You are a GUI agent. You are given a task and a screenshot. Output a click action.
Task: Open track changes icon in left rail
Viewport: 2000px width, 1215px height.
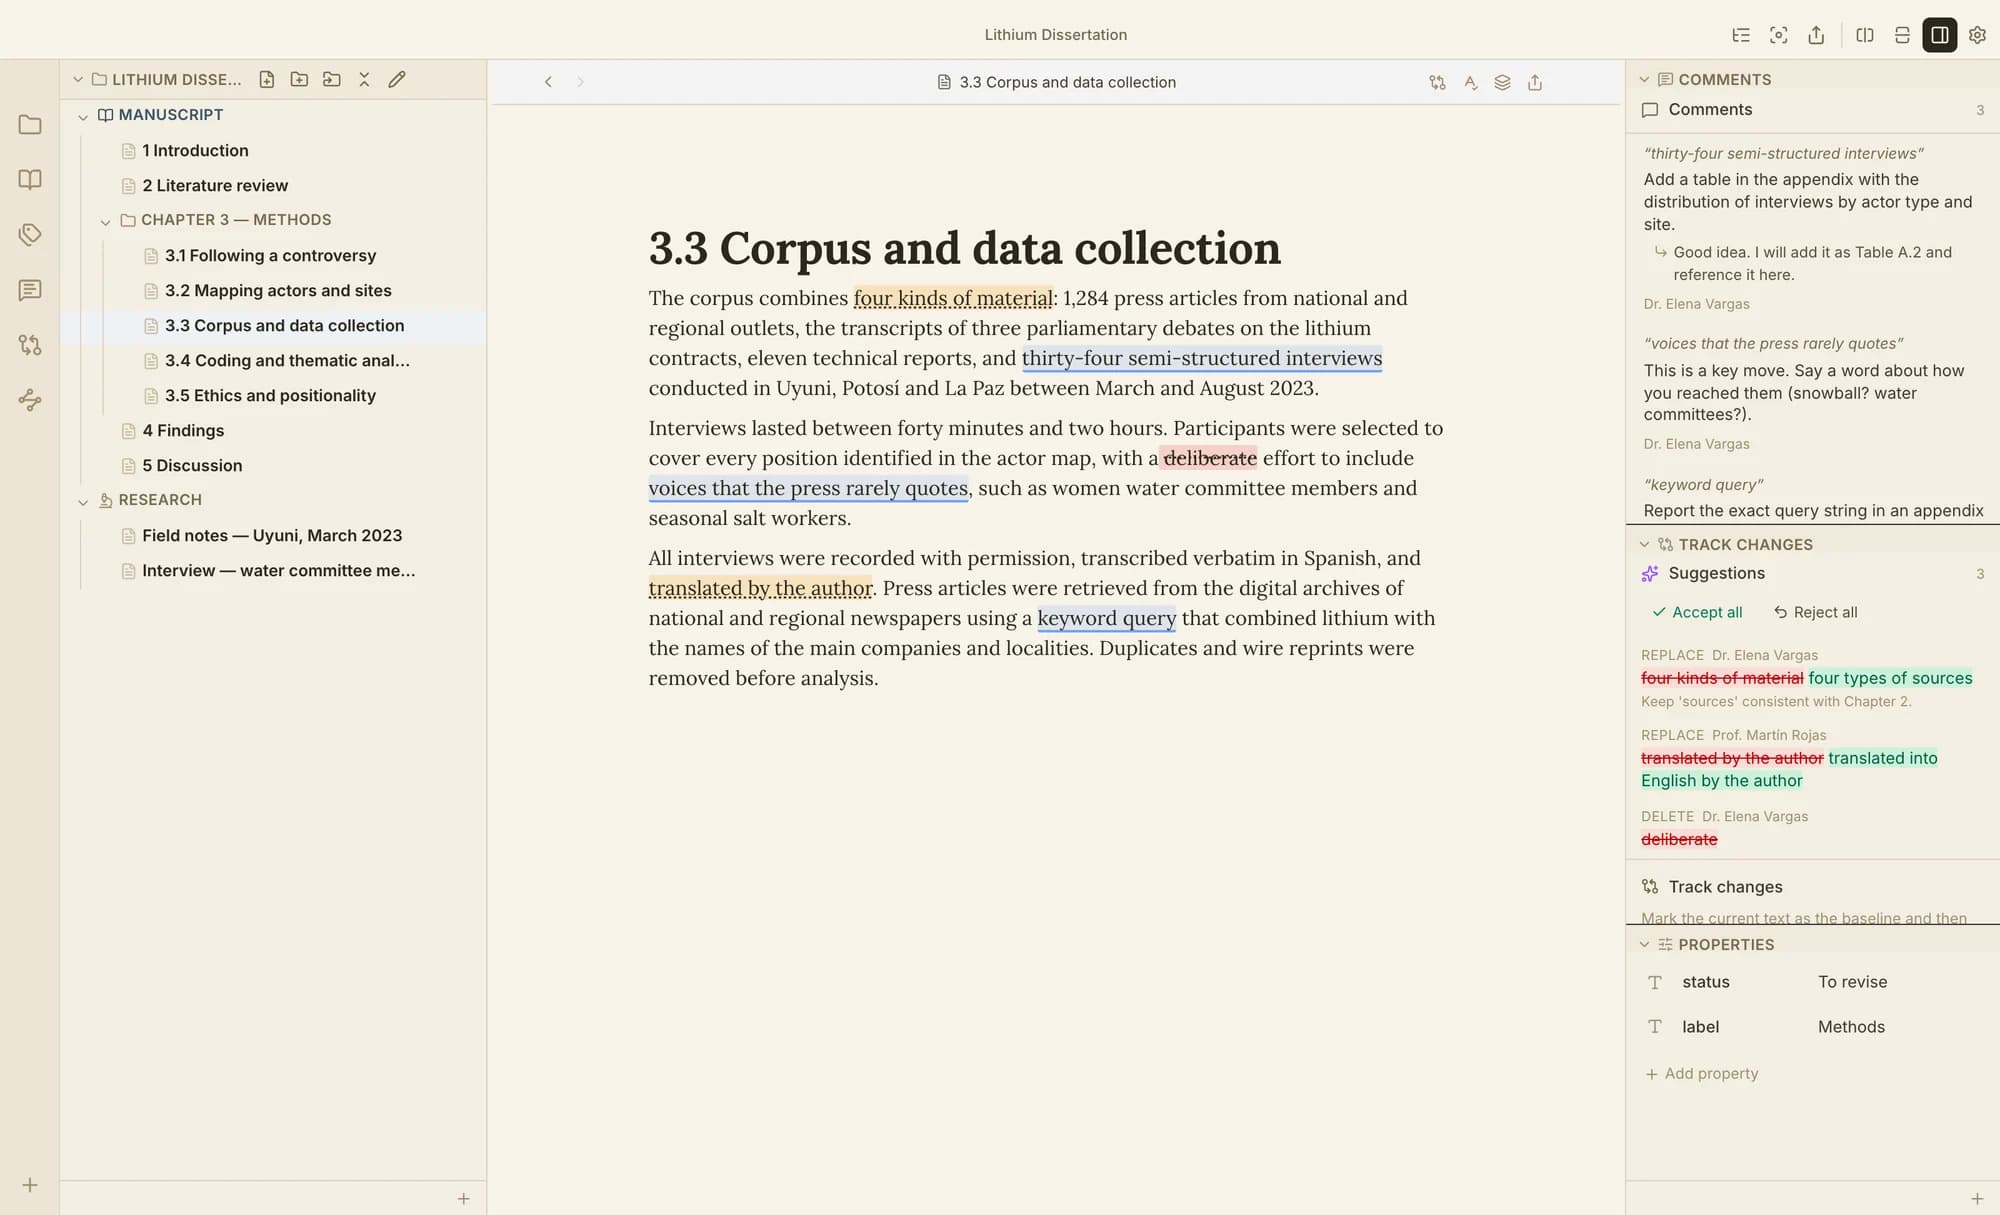coord(30,345)
